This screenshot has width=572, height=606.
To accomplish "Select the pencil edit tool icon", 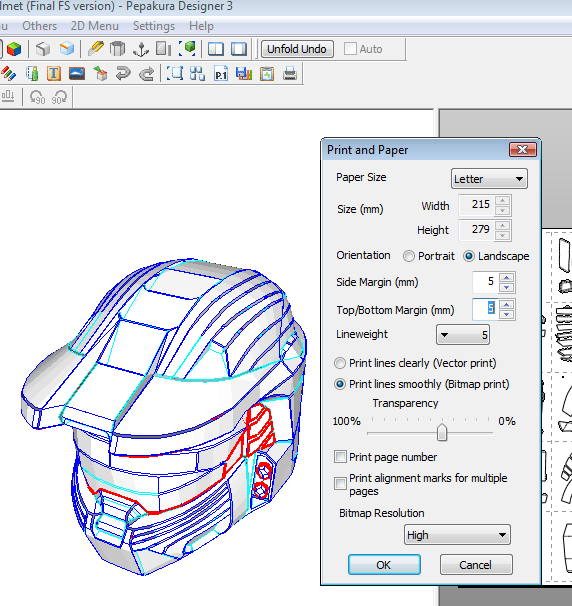I will tap(95, 49).
